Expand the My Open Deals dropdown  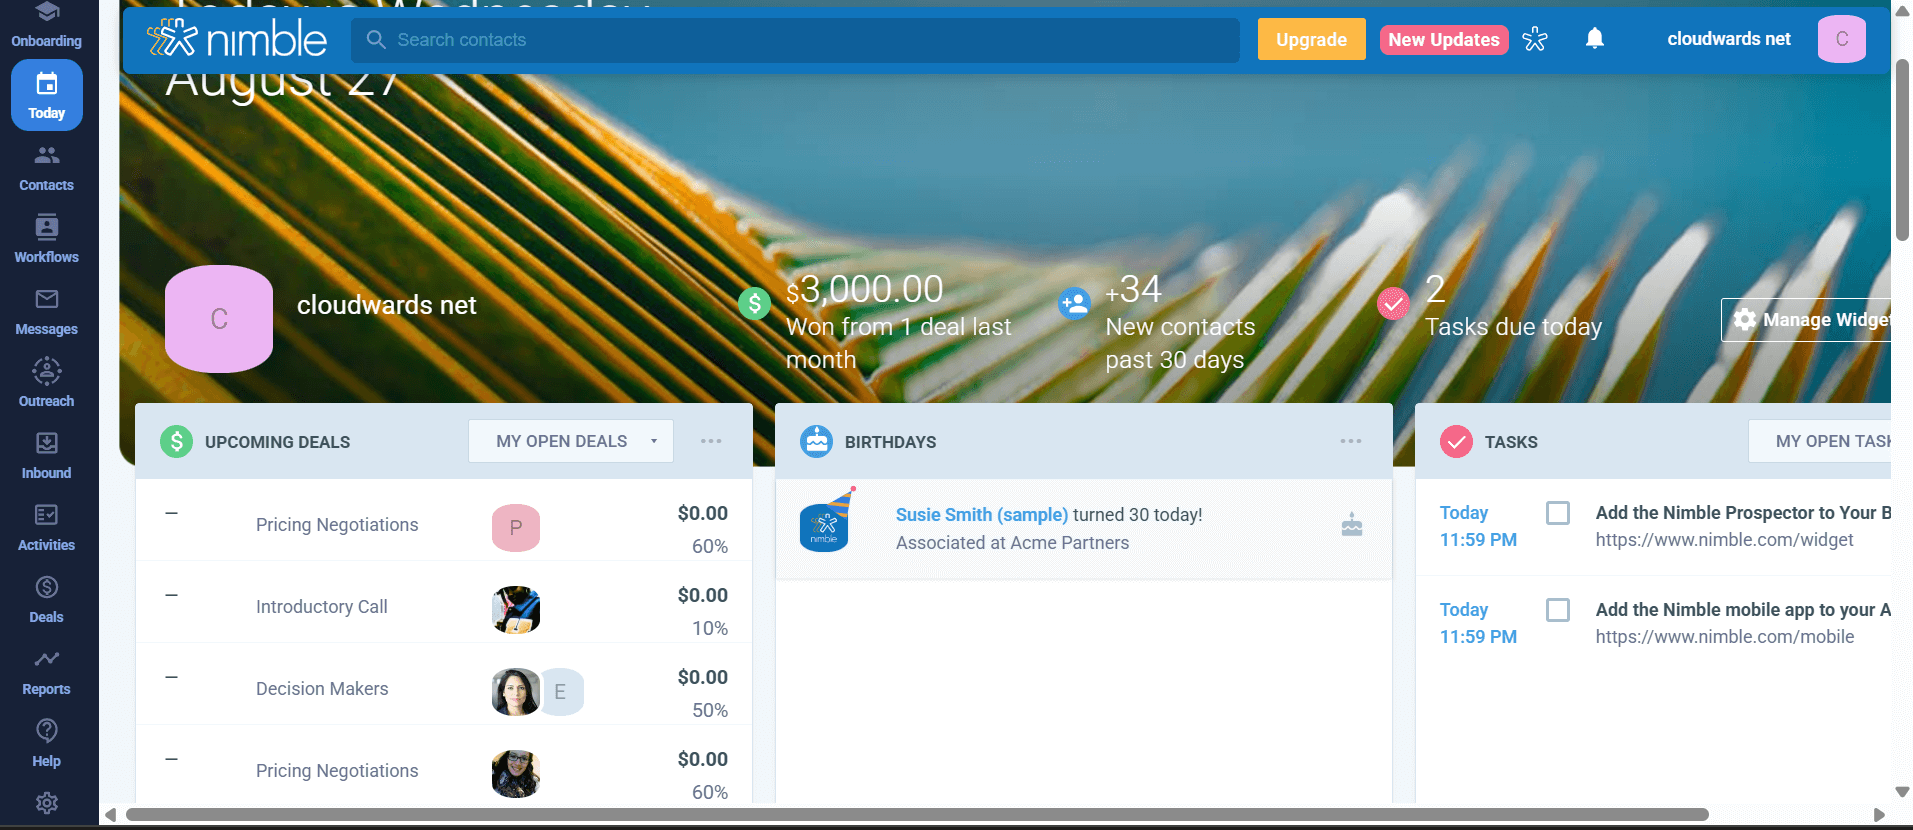(571, 441)
